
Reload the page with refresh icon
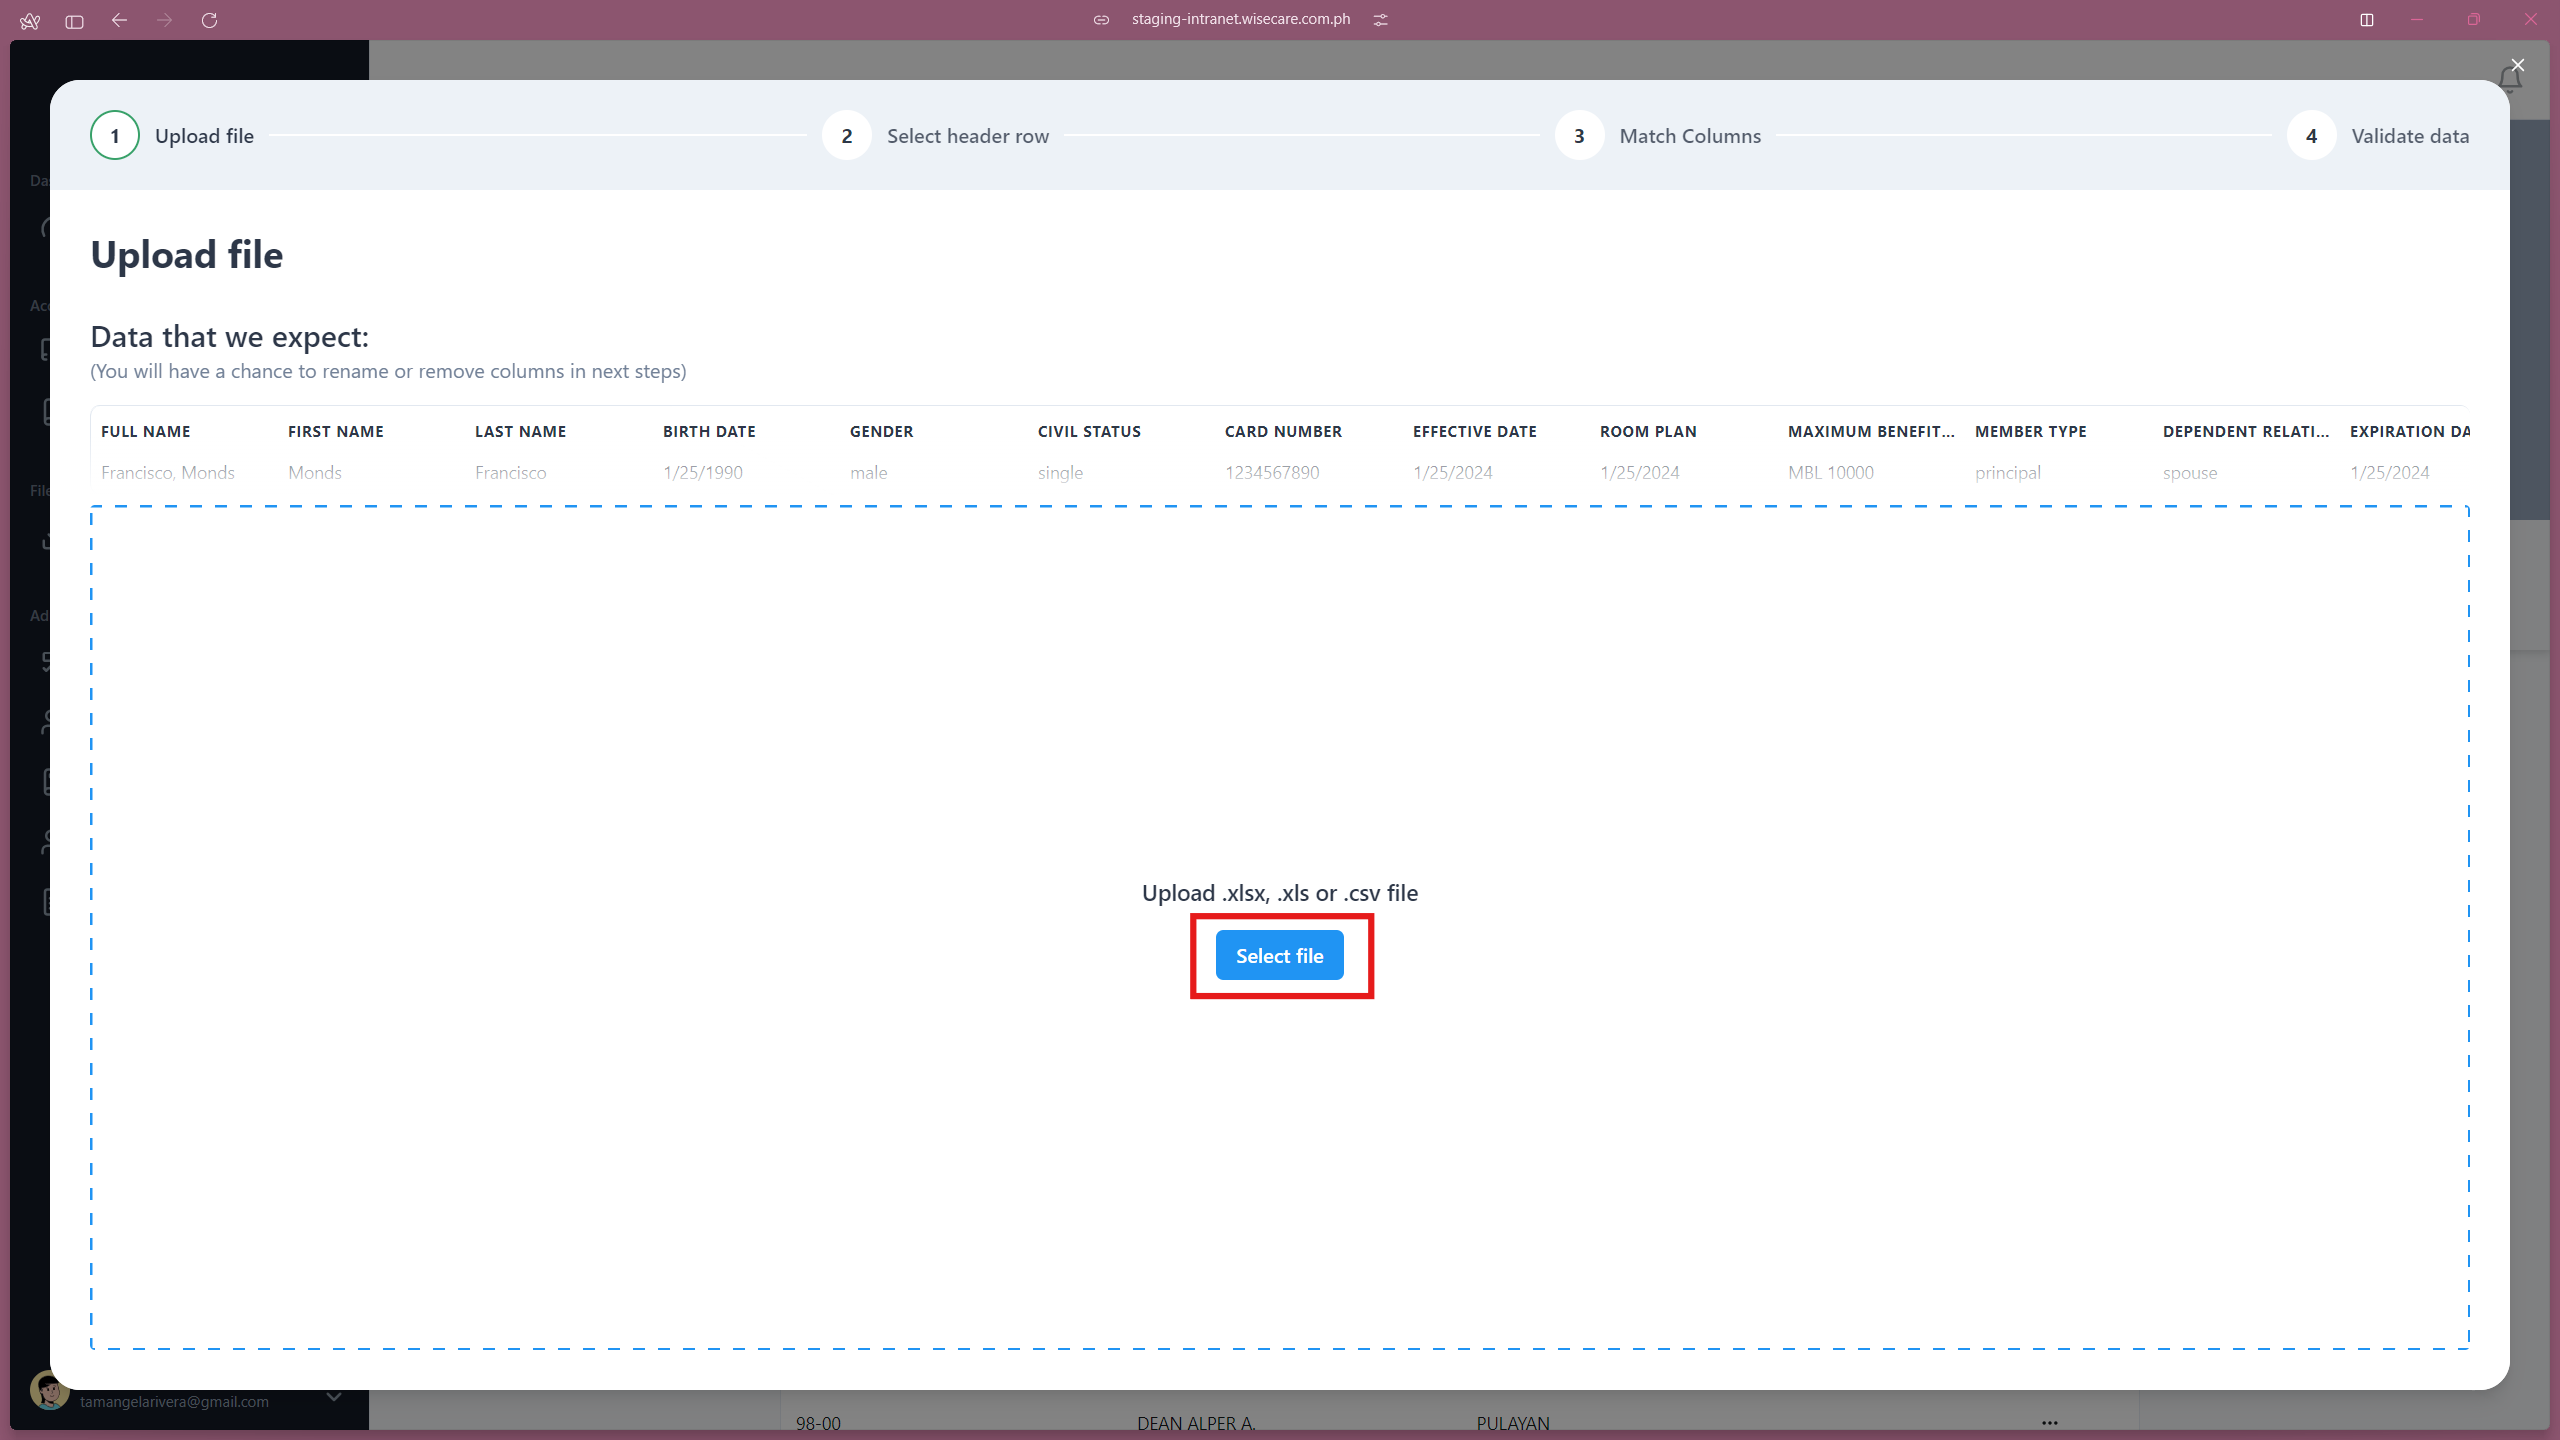coord(209,20)
